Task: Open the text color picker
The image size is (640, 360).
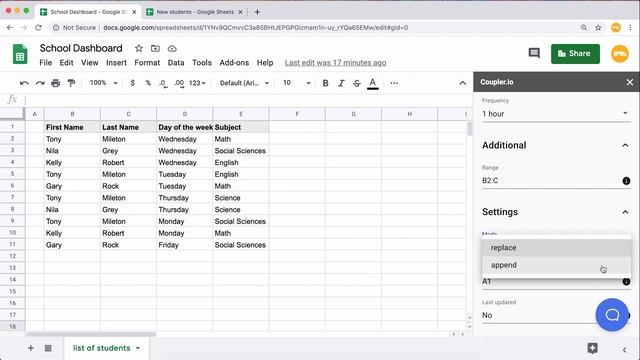Action: pos(372,83)
